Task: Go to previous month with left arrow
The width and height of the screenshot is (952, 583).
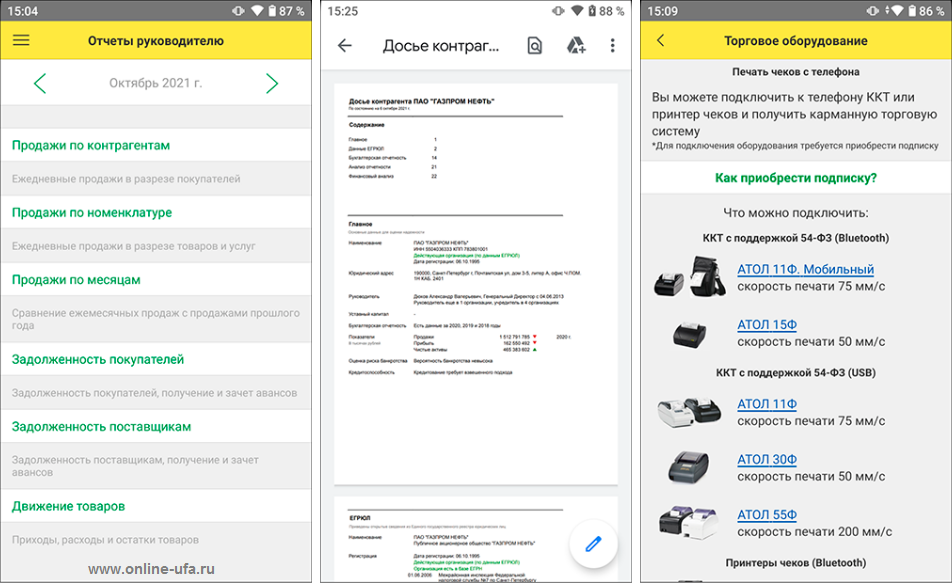Action: (x=40, y=83)
